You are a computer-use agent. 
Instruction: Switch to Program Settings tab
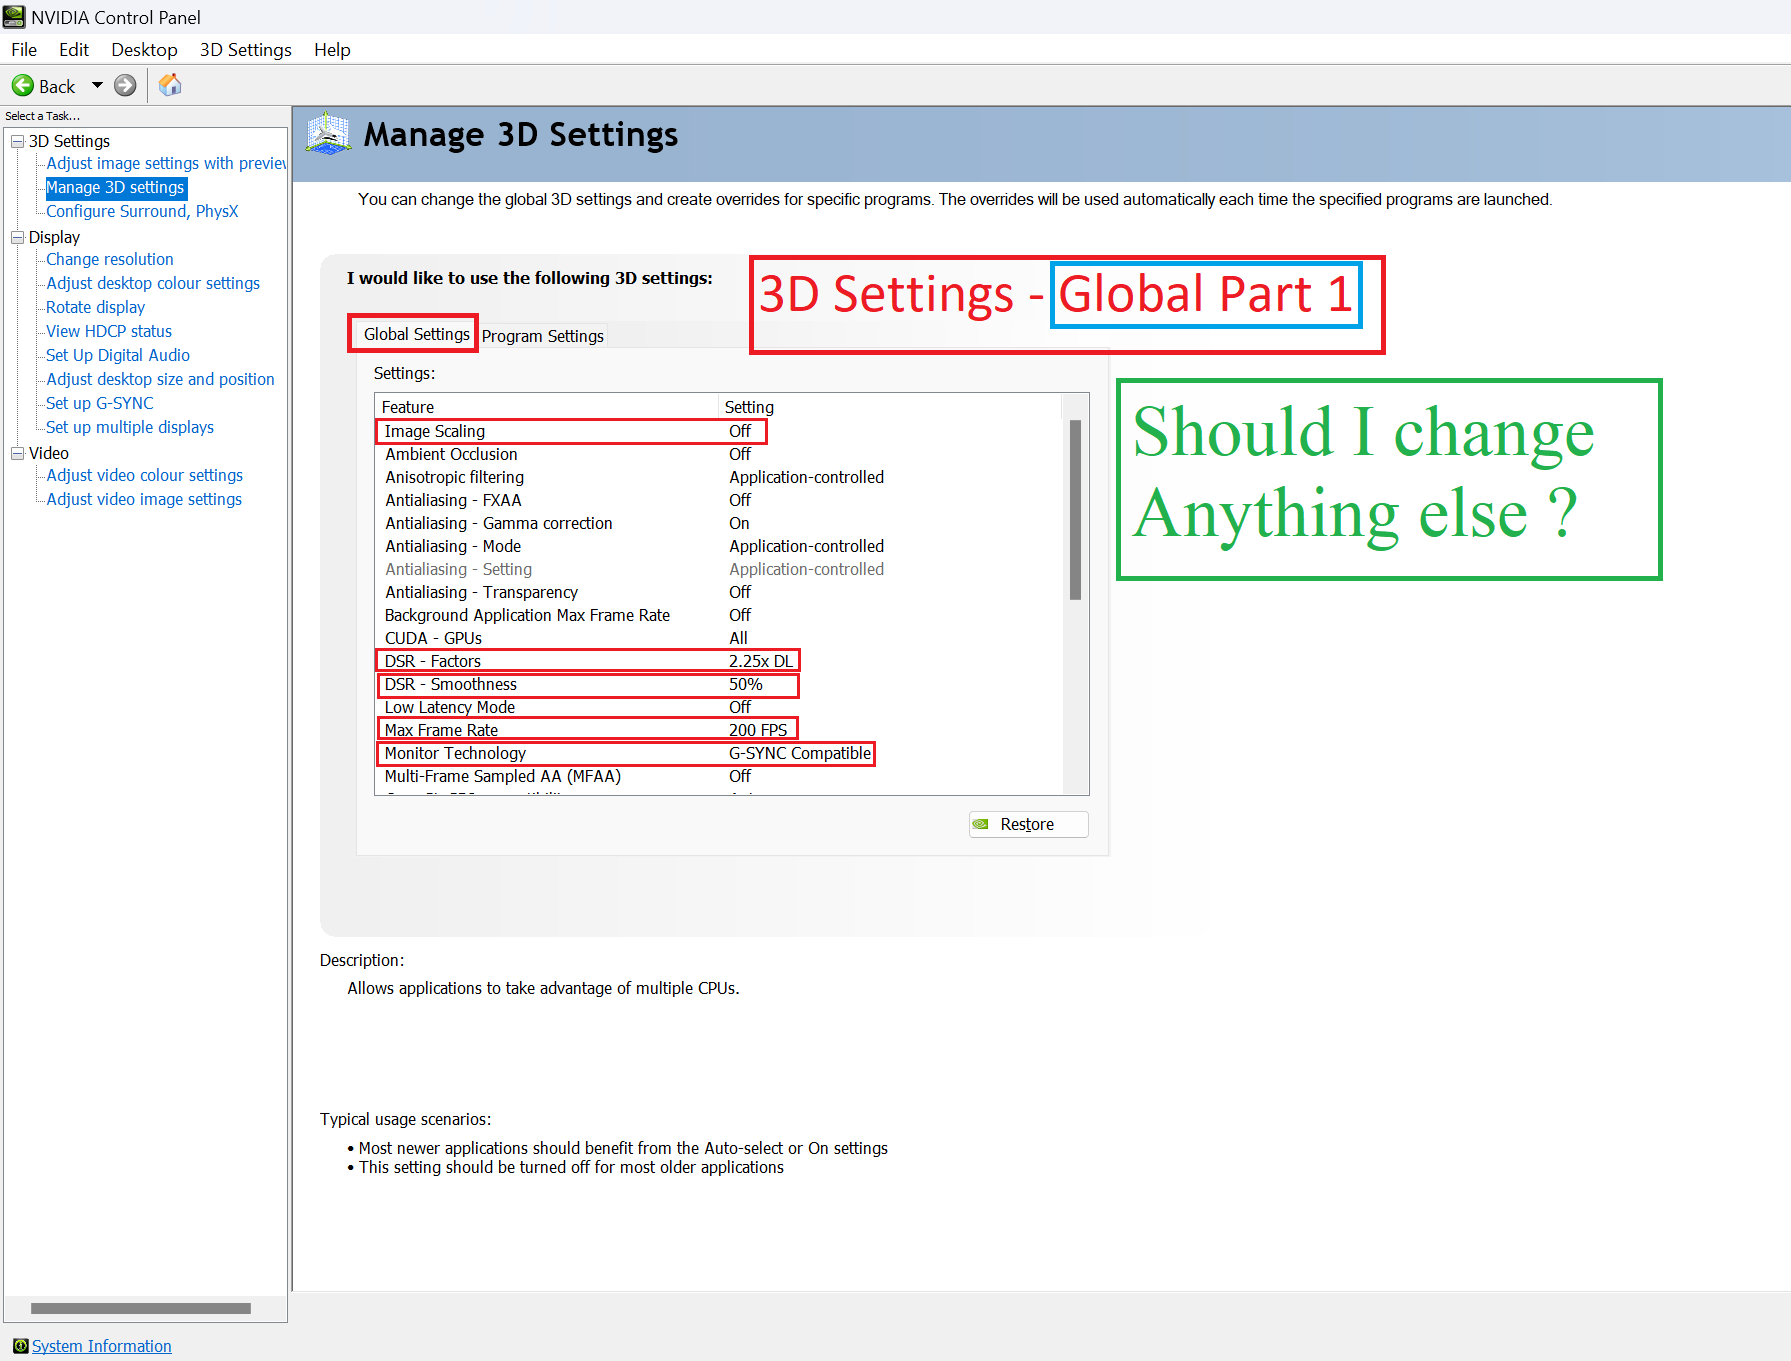pos(543,336)
